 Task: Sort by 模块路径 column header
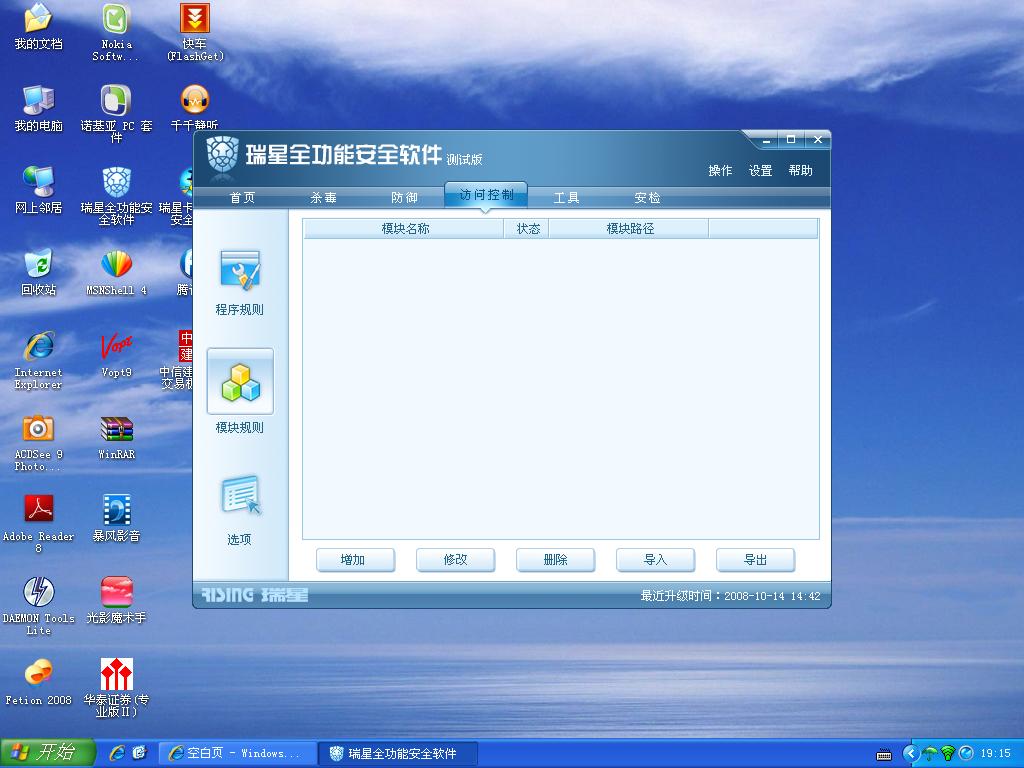(x=630, y=229)
